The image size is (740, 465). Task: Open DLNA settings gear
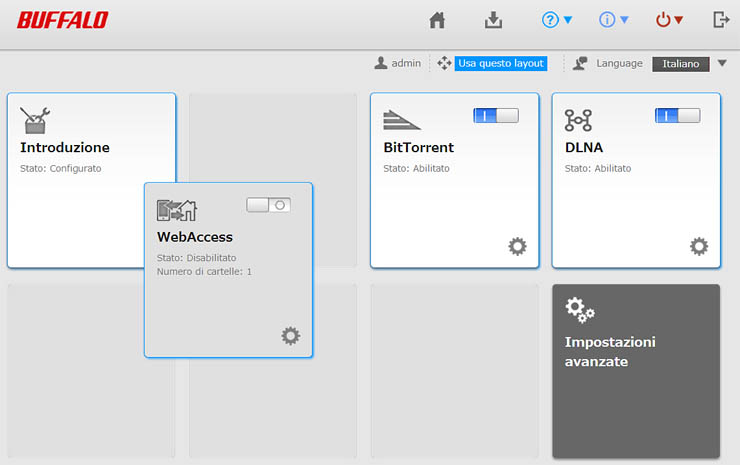point(699,246)
